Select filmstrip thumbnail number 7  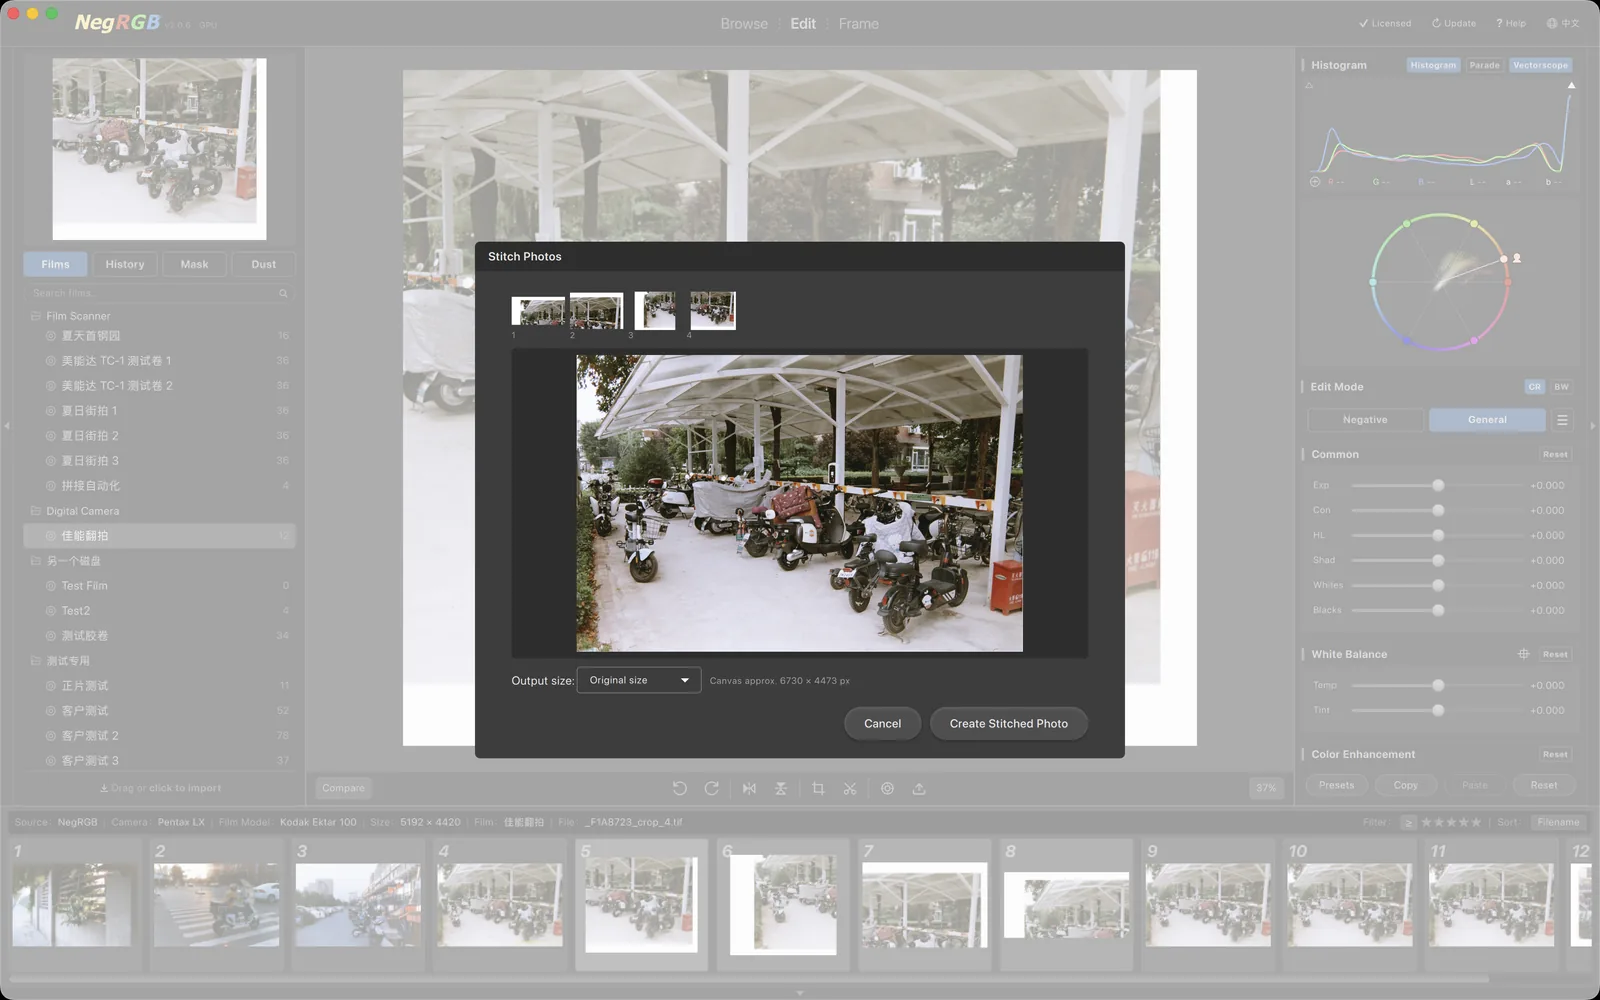tap(924, 905)
